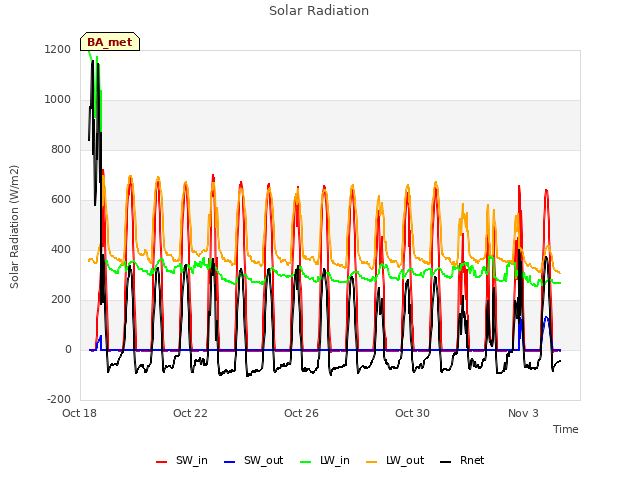
Task: Toggle the SW_out legend entry
Action: (253, 460)
